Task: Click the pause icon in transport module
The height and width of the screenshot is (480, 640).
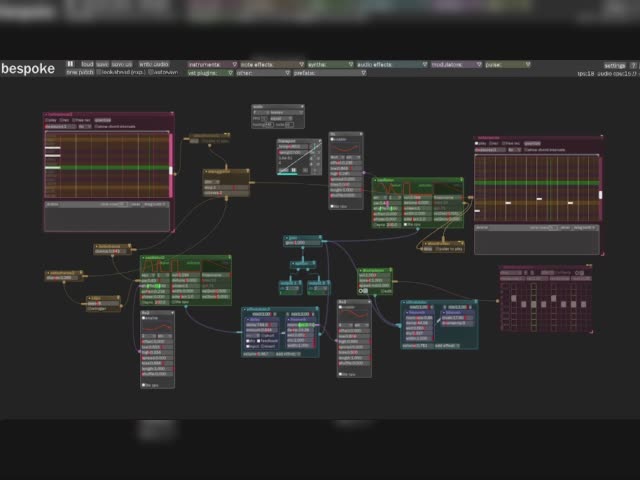Action: (x=293, y=170)
